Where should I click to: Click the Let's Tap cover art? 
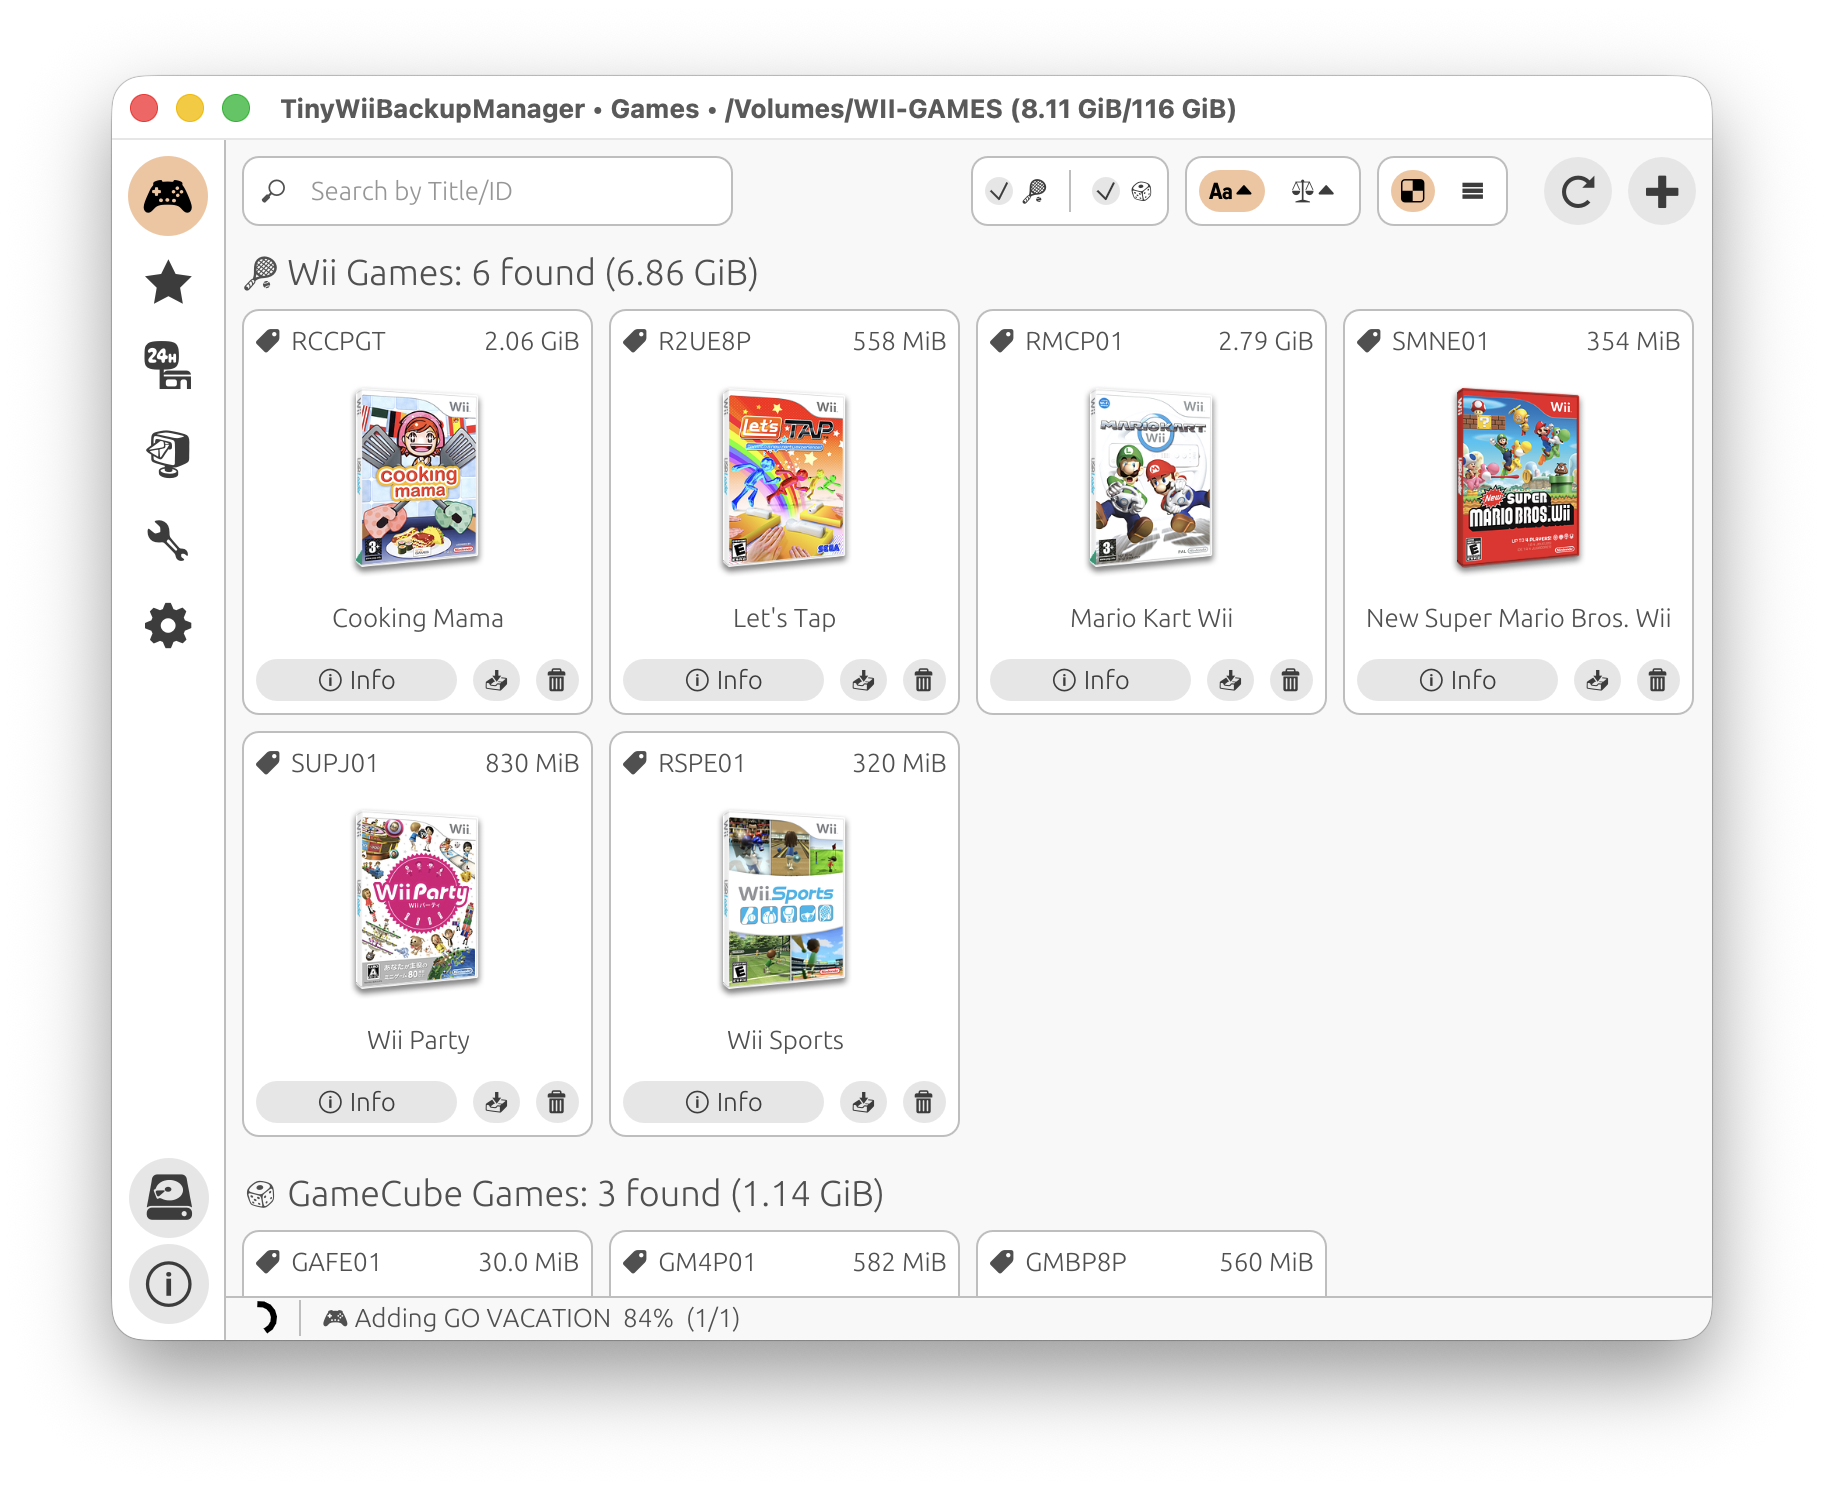coord(785,479)
